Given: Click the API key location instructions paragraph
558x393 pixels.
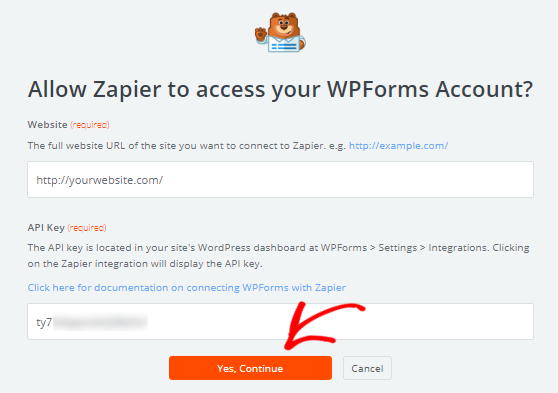Looking at the screenshot, I should 279,256.
